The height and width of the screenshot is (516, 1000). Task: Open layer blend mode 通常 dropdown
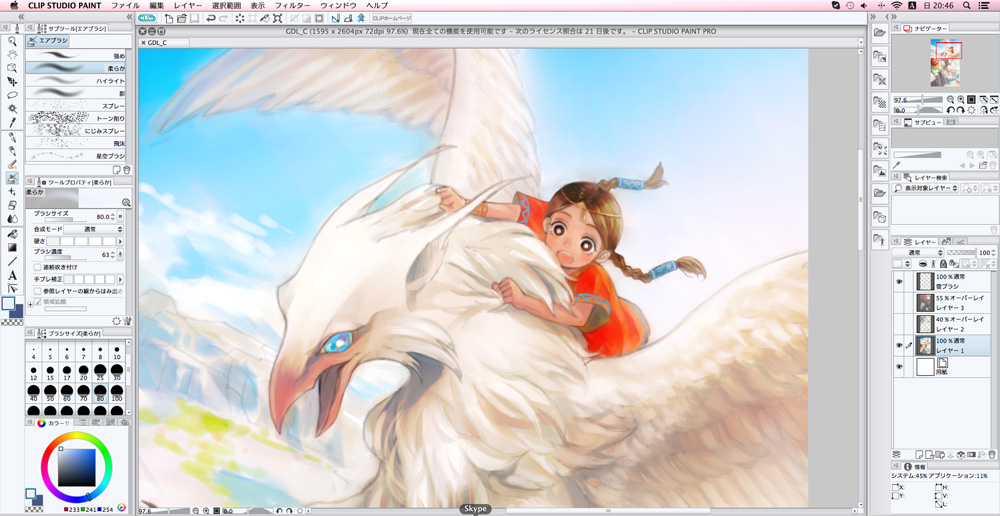pyautogui.click(x=918, y=253)
